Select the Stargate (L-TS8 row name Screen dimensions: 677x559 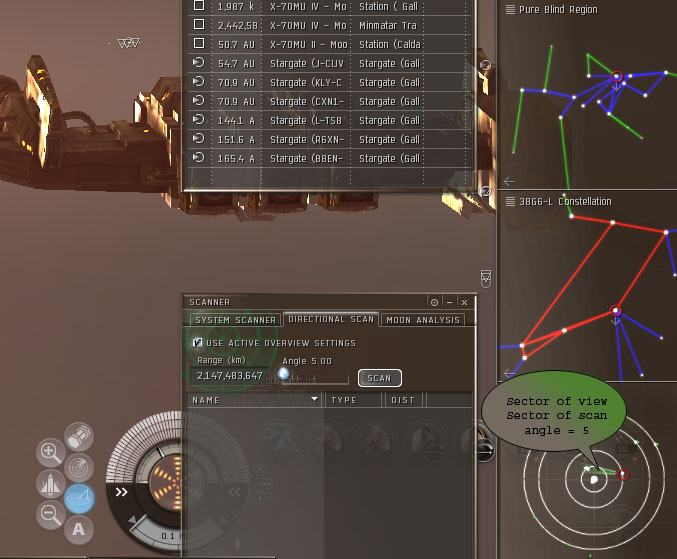306,120
